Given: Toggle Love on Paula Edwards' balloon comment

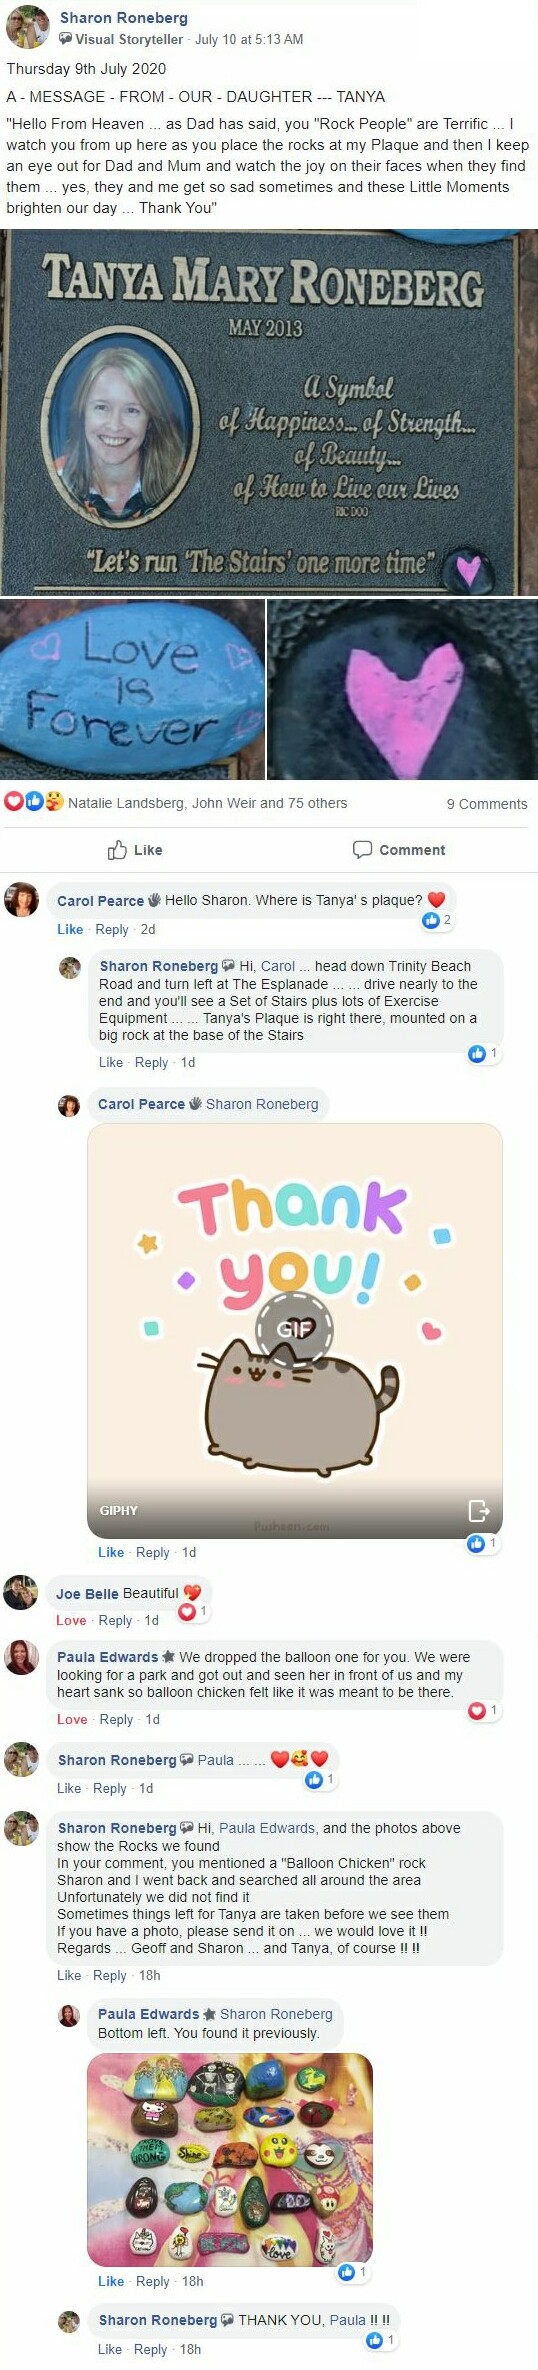Looking at the screenshot, I should pos(72,1719).
